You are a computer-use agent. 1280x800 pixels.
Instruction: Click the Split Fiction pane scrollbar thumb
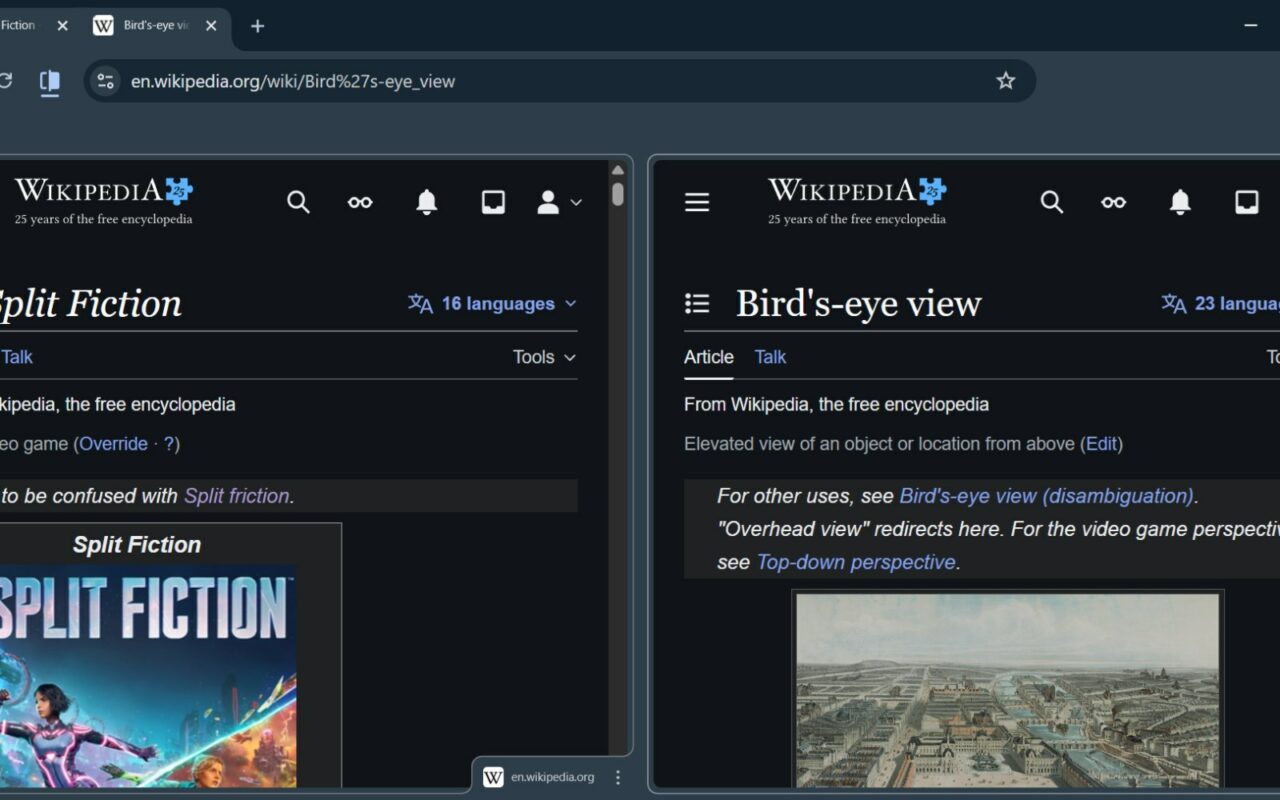pos(618,194)
